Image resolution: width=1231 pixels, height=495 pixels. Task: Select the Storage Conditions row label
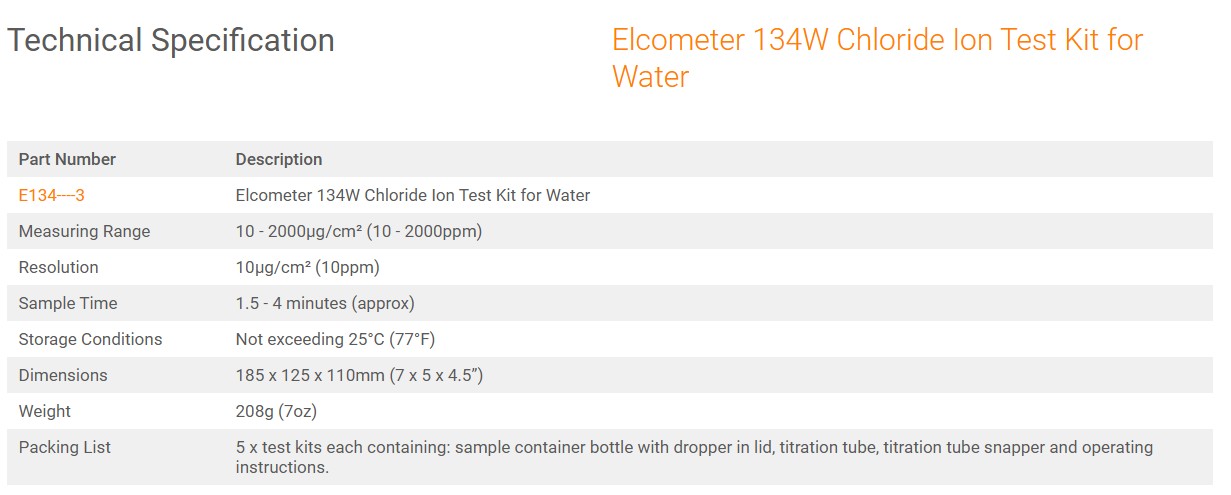point(90,339)
